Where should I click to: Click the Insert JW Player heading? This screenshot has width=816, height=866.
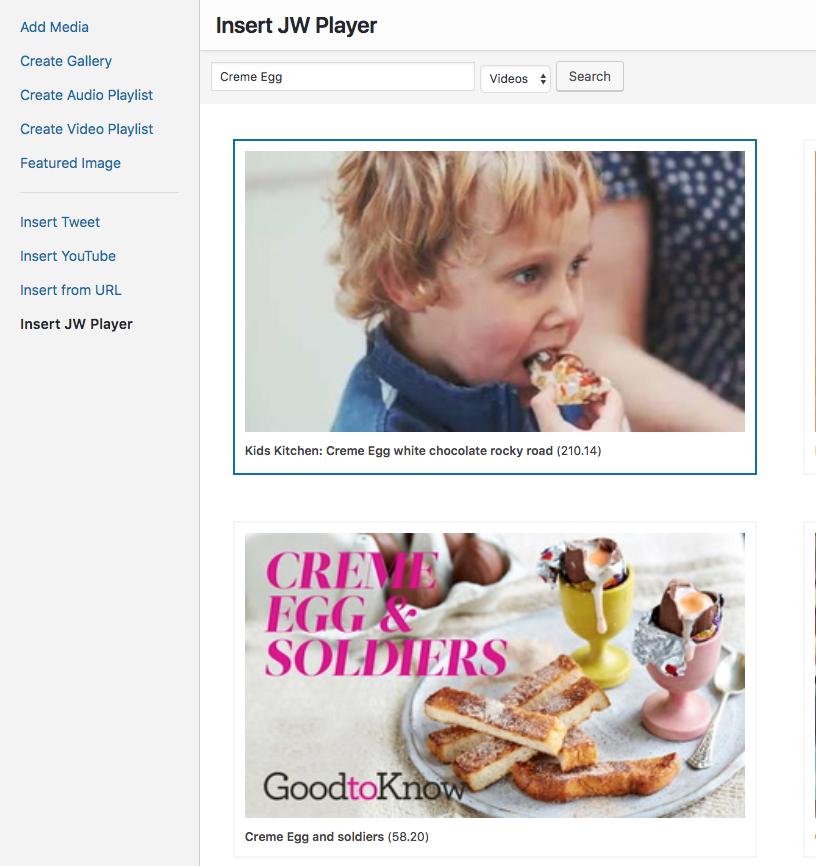[296, 25]
